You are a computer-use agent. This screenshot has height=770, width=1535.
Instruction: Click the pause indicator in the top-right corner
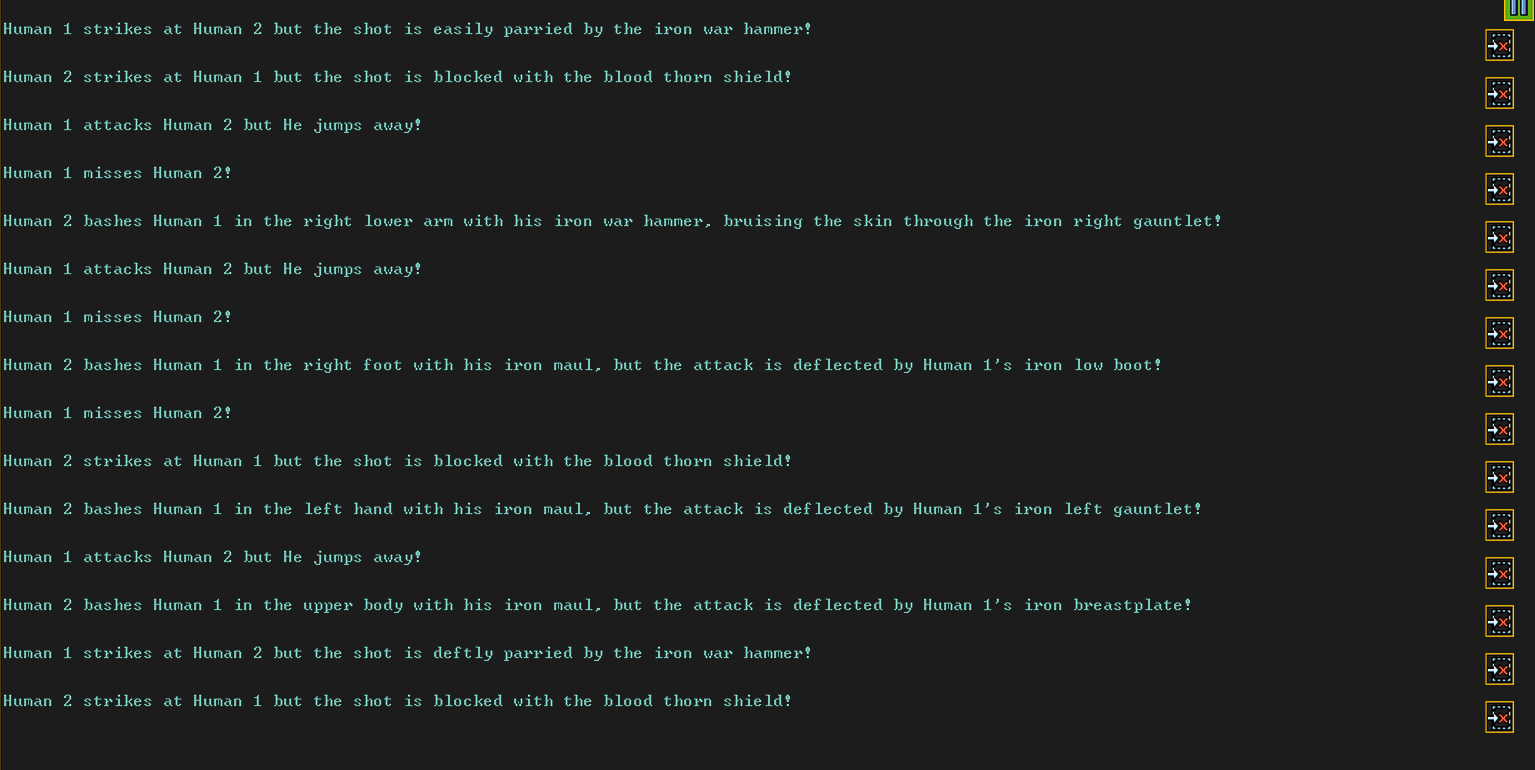[1519, 9]
